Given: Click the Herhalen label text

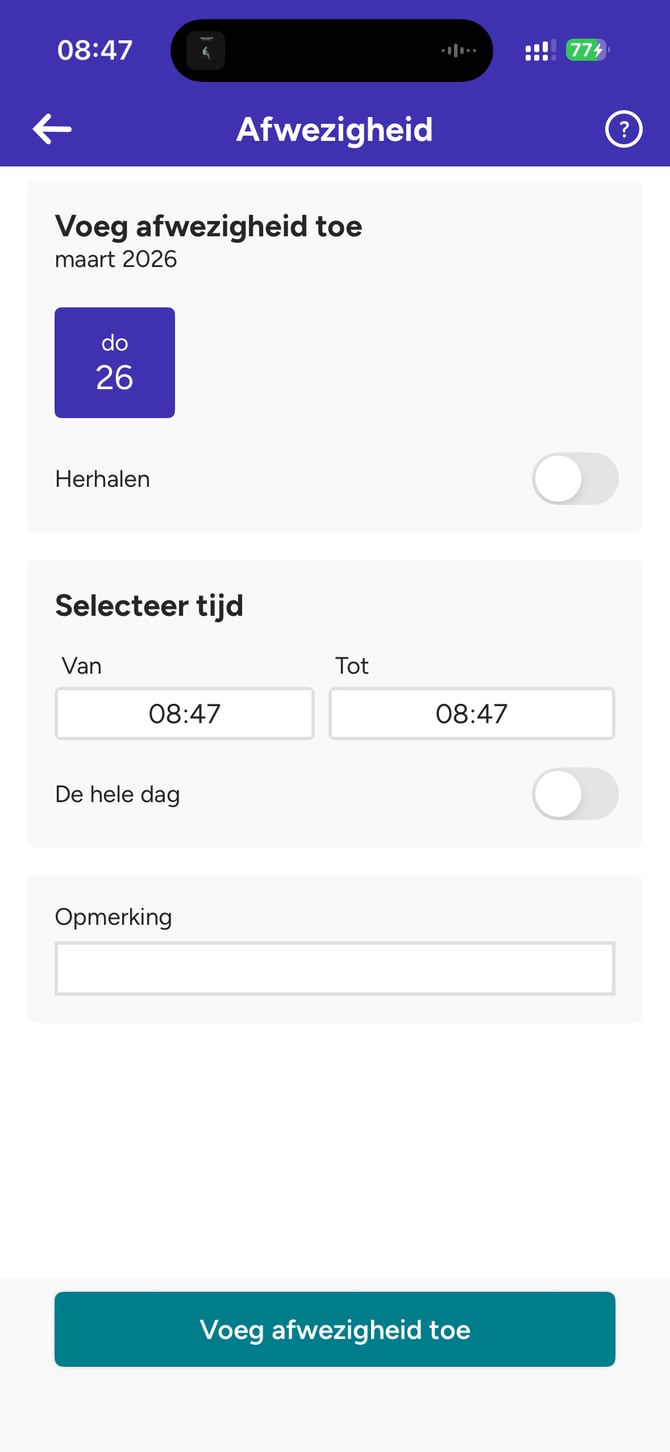Looking at the screenshot, I should [x=103, y=479].
